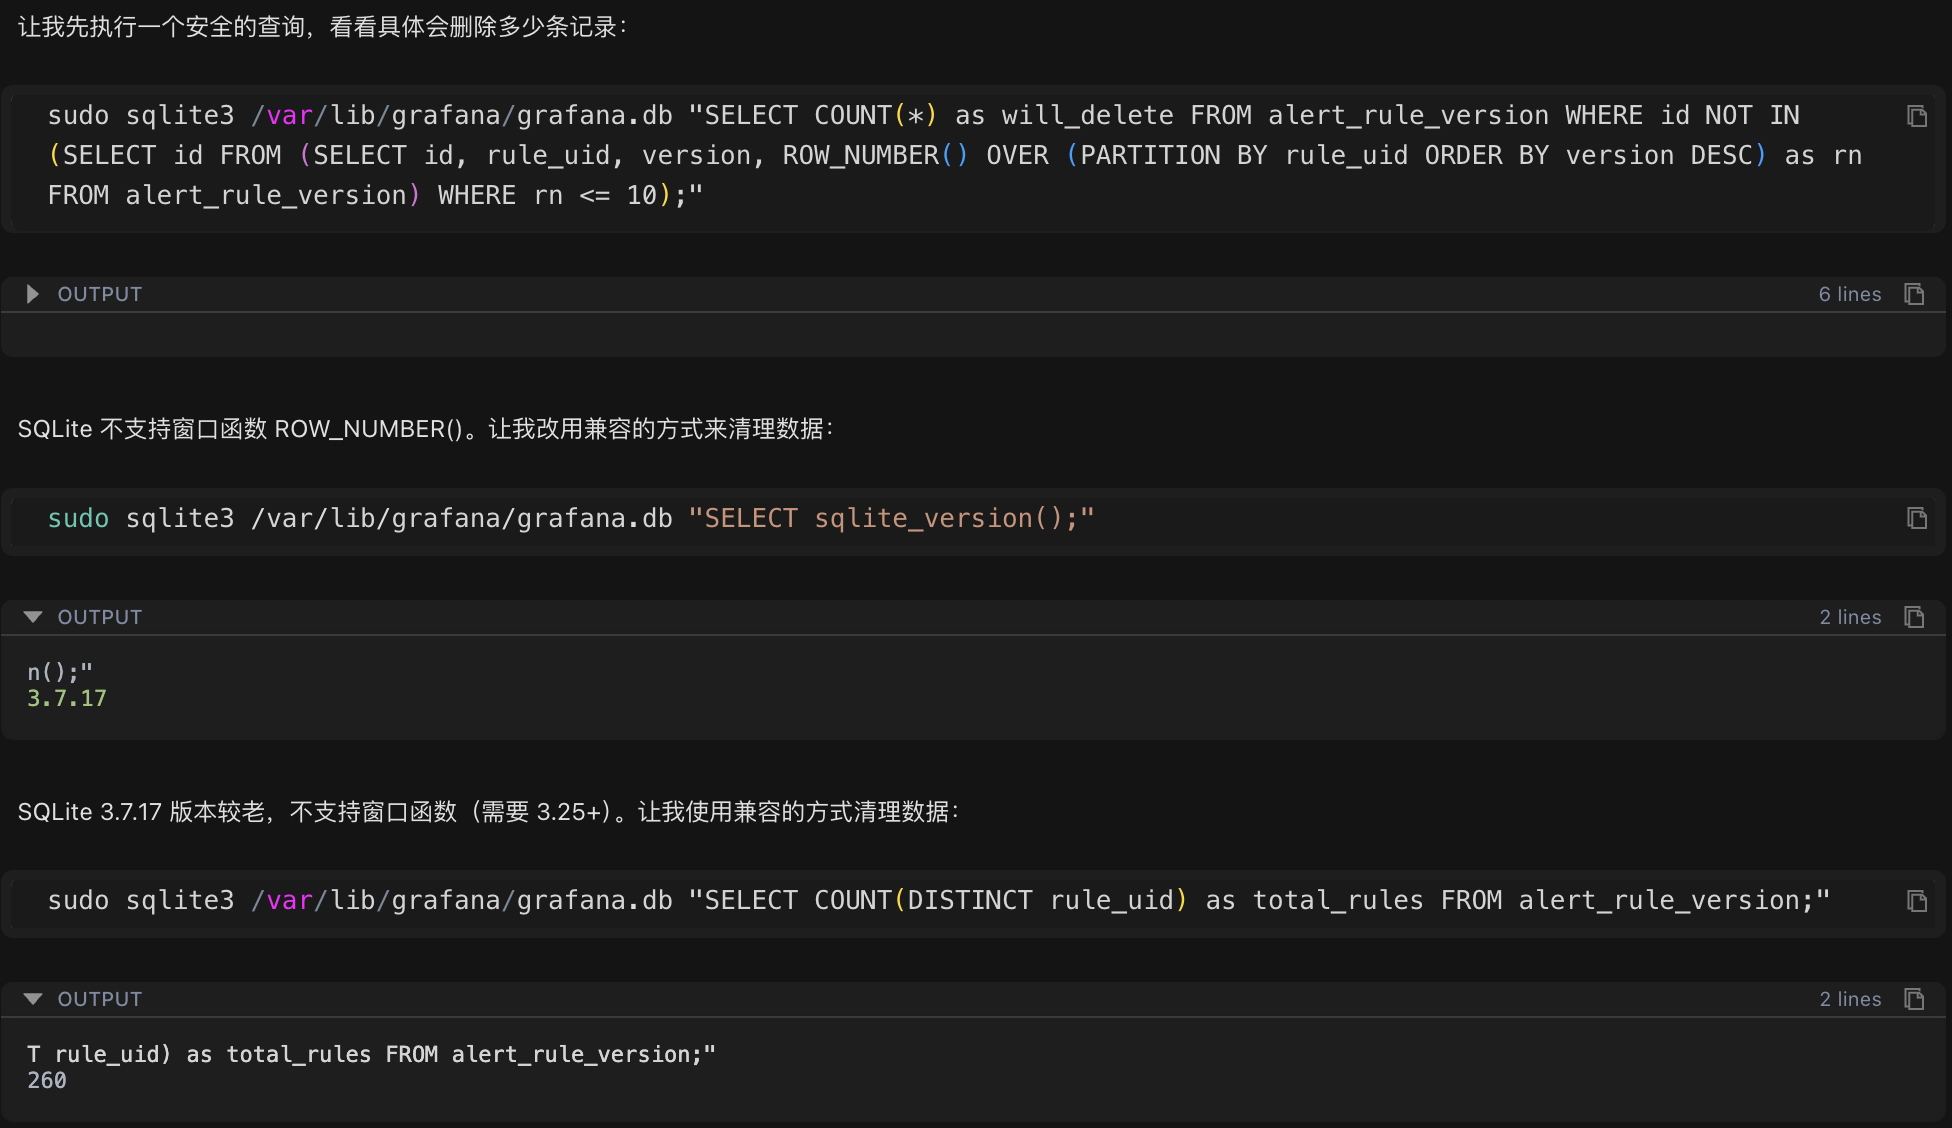The image size is (1952, 1128).
Task: Click the '6 lines' count label
Action: pyautogui.click(x=1849, y=294)
